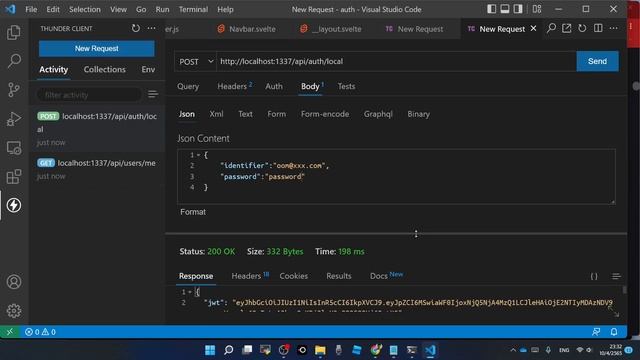Click the Format link below JSON editor

tap(193, 212)
